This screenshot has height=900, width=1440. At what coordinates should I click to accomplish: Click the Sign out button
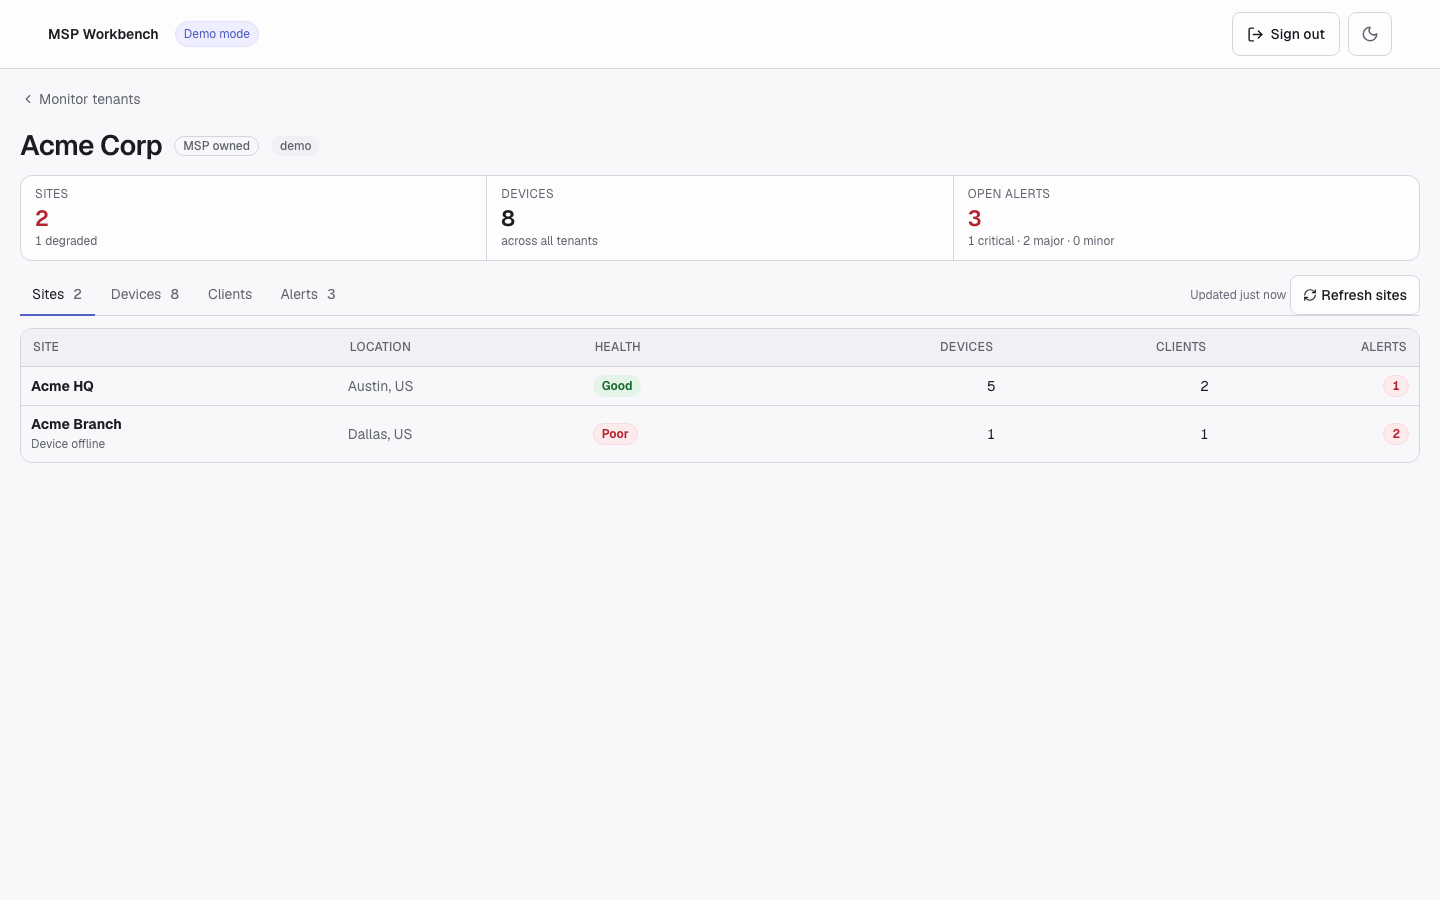pos(1286,34)
